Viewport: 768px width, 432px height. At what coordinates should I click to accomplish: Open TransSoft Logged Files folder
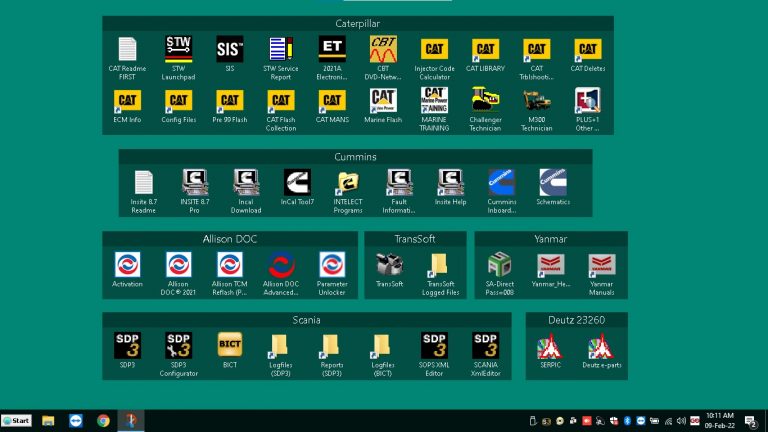coord(440,265)
